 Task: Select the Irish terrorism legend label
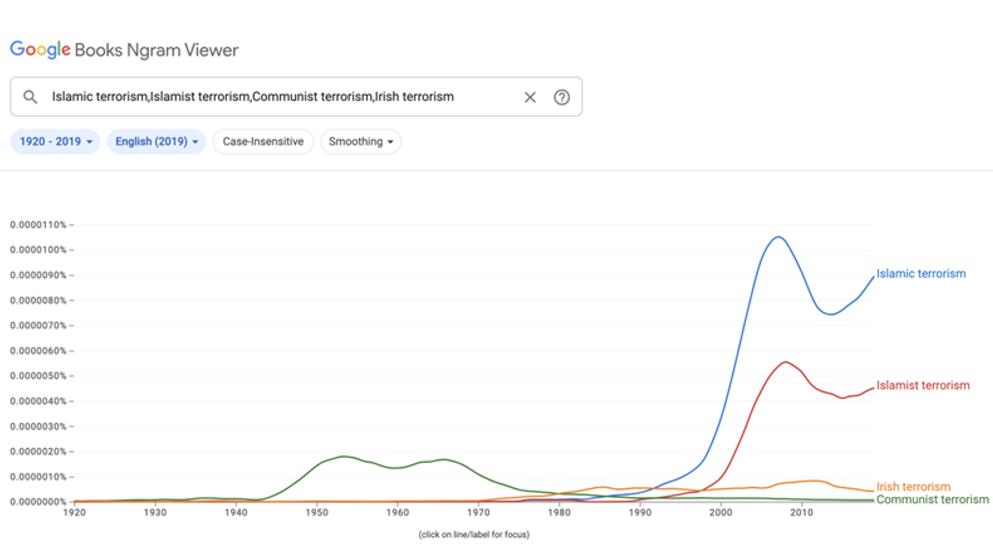point(913,486)
